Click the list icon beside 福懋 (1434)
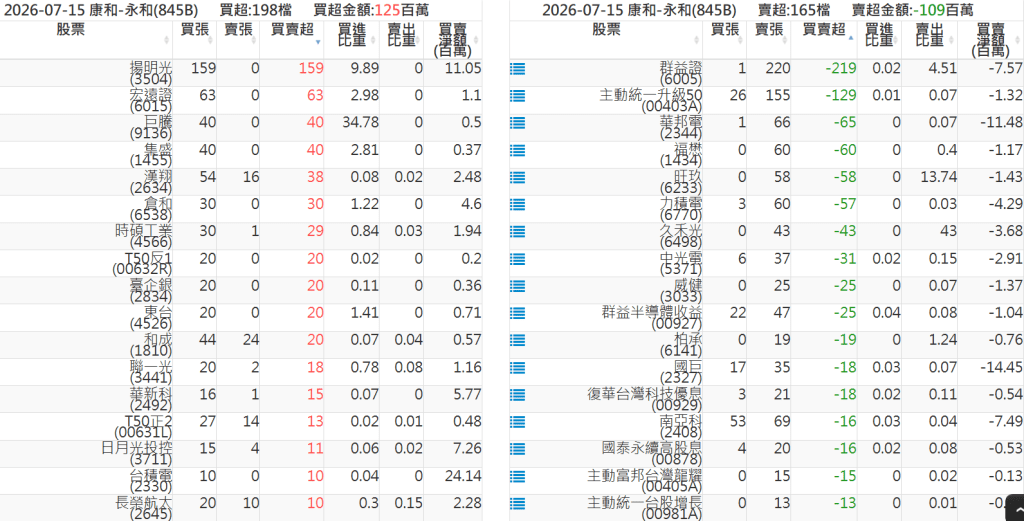 [x=517, y=150]
